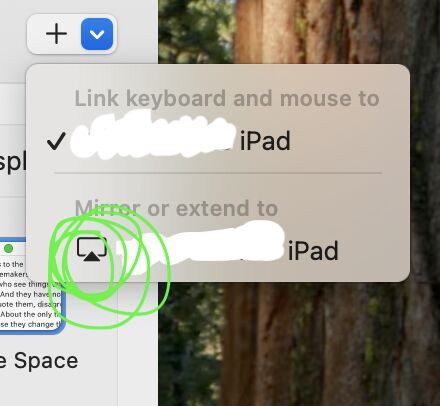The height and width of the screenshot is (406, 440).
Task: Click whited-out device name in checked entry
Action: pyautogui.click(x=153, y=135)
